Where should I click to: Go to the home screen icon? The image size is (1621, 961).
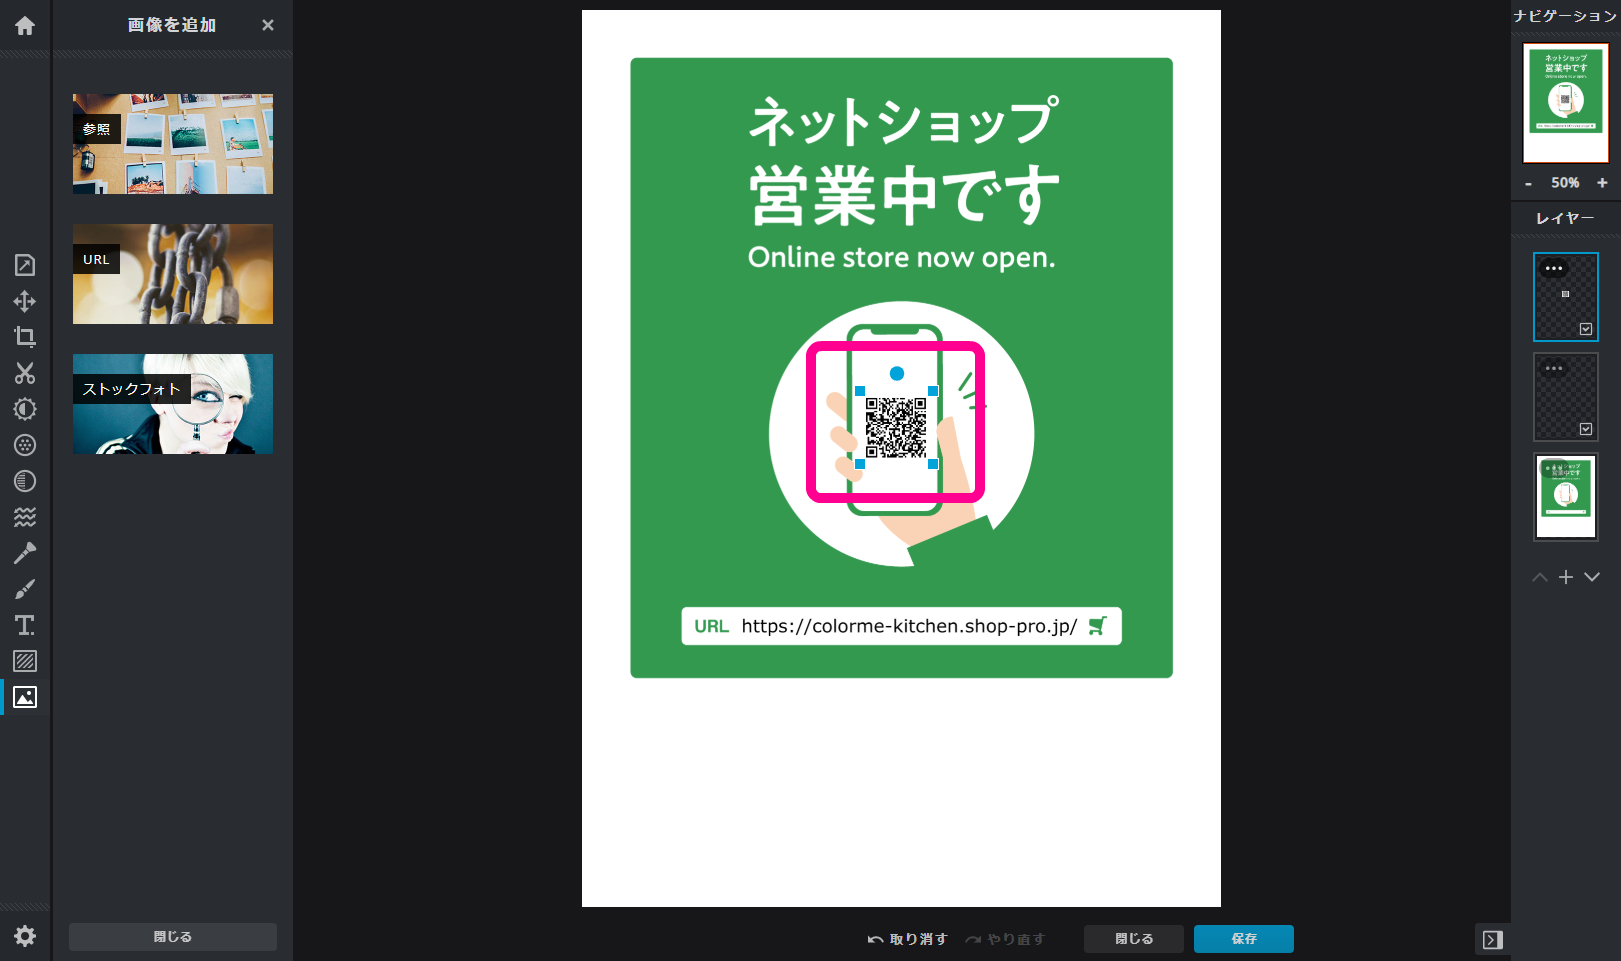(25, 26)
